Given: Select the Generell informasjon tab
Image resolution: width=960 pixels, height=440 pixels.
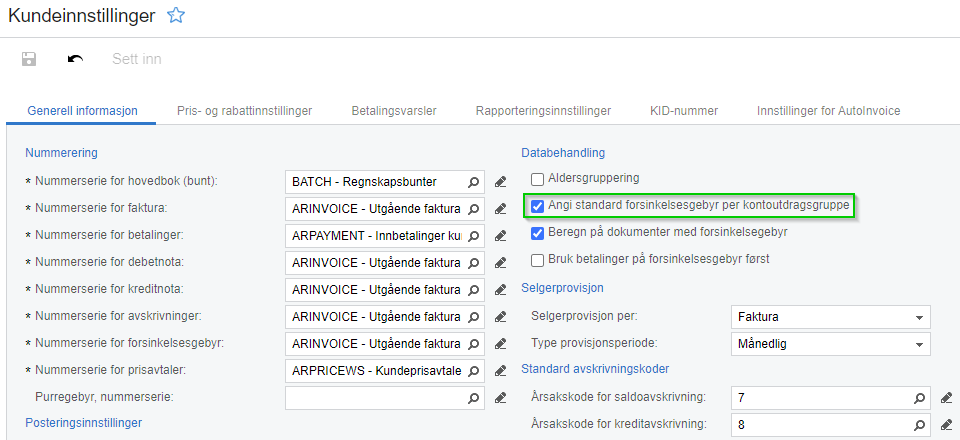Looking at the screenshot, I should (x=82, y=111).
